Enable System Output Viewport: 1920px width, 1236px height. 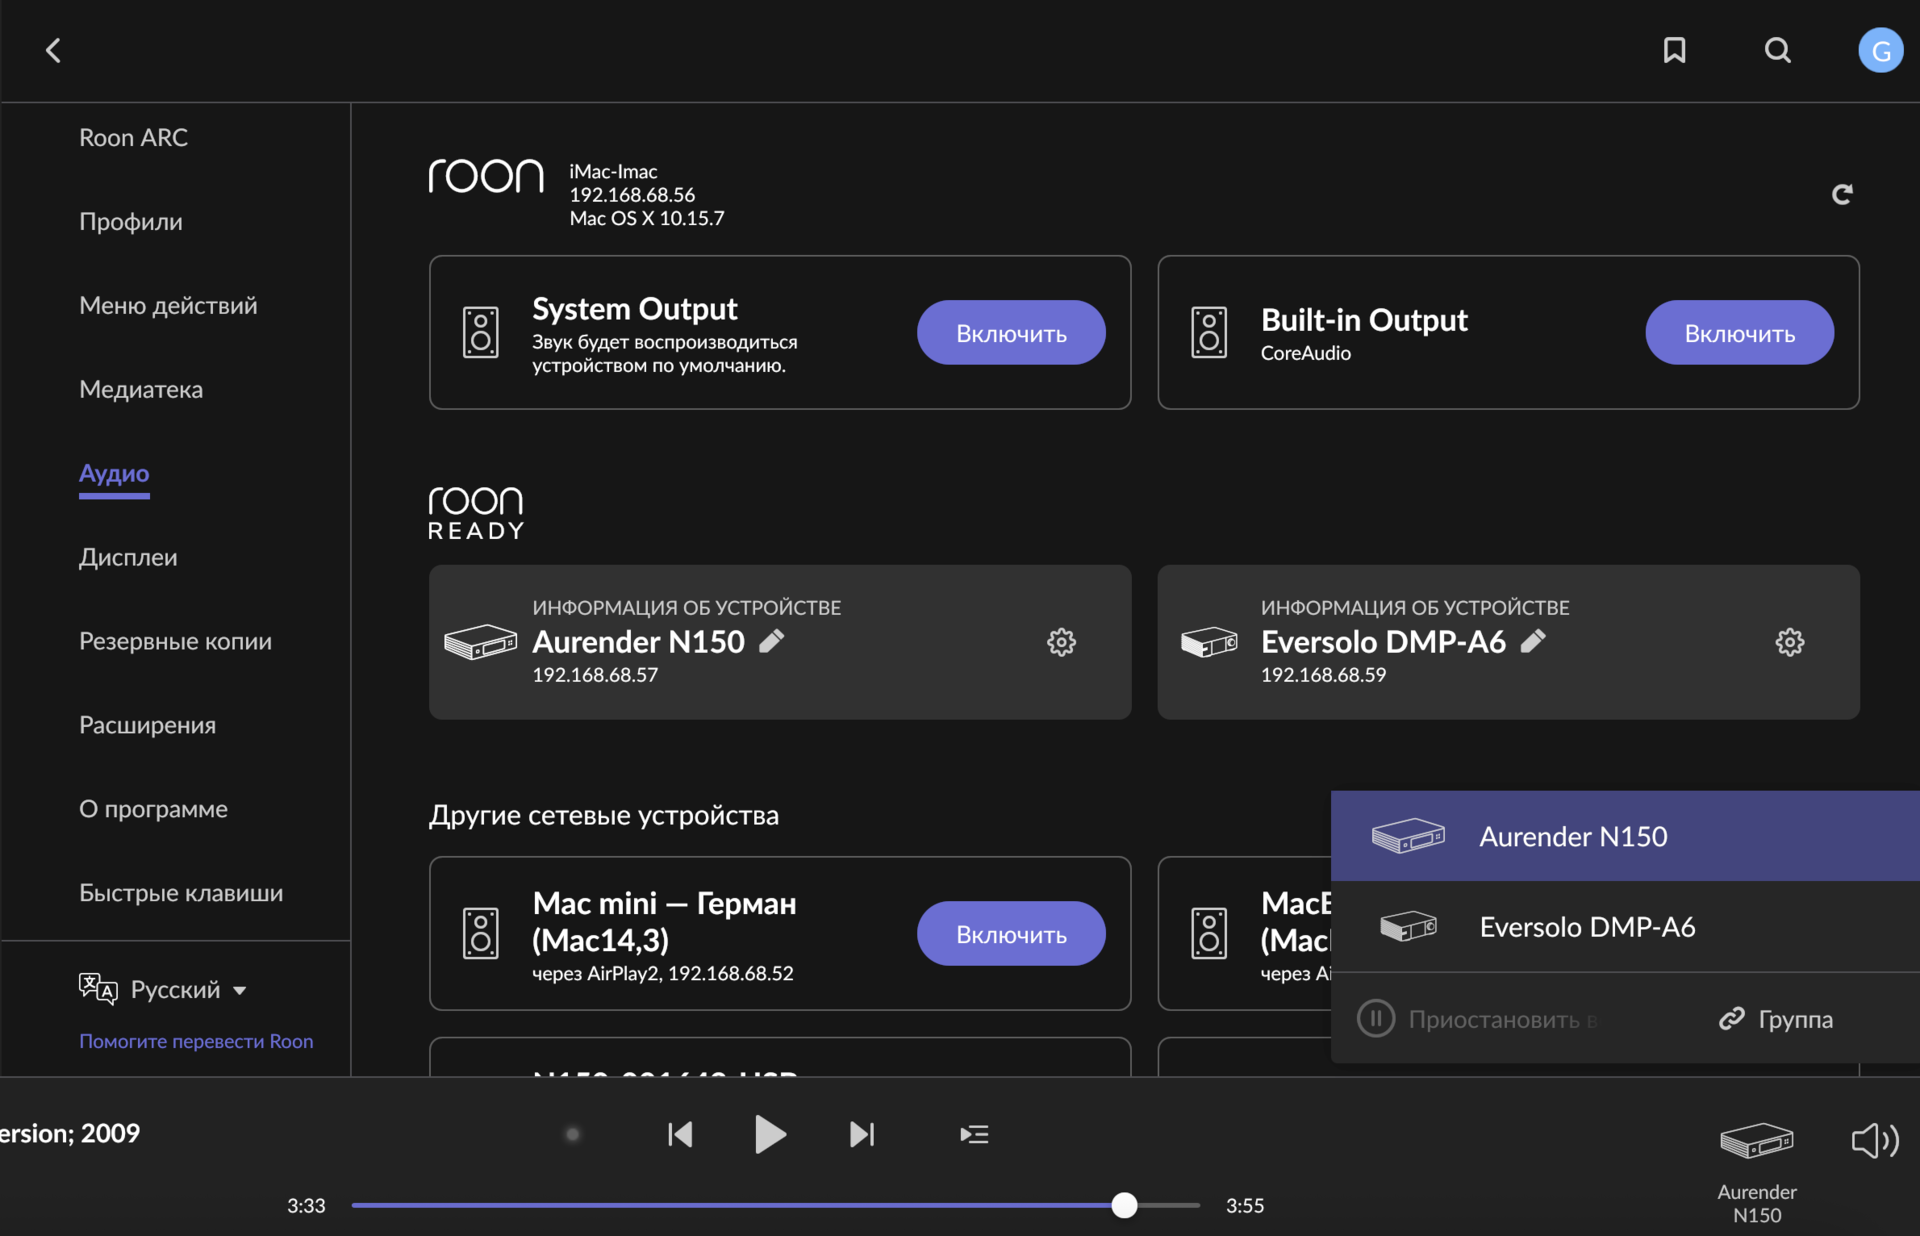1011,333
